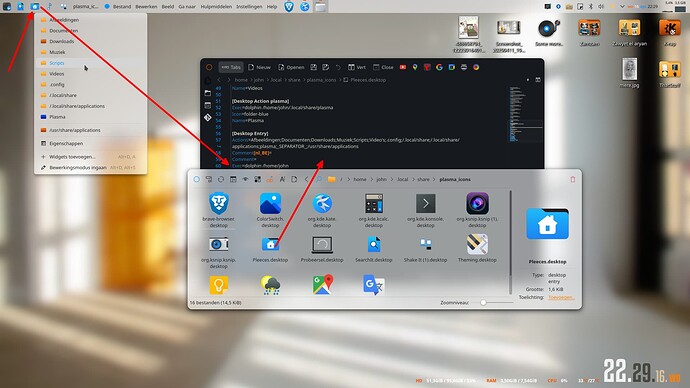Click the Google Translate desktop file icon
690x388 pixels.
[374, 285]
